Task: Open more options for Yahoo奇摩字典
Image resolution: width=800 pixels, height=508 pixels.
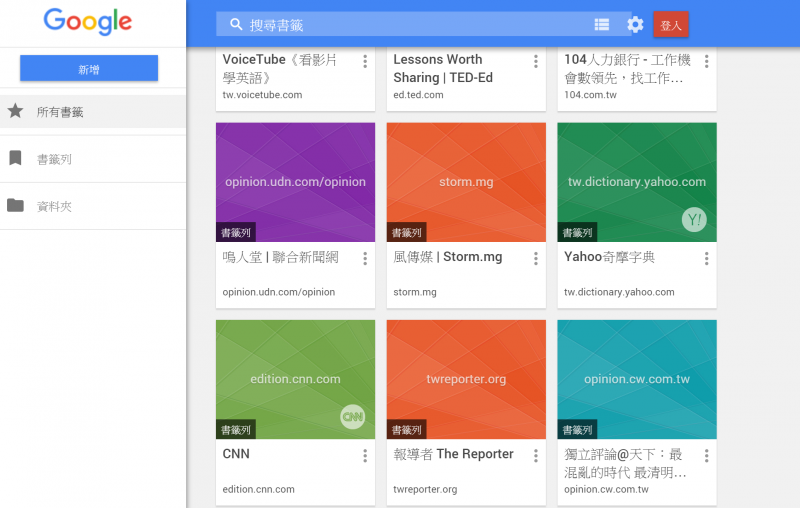Action: [x=707, y=259]
